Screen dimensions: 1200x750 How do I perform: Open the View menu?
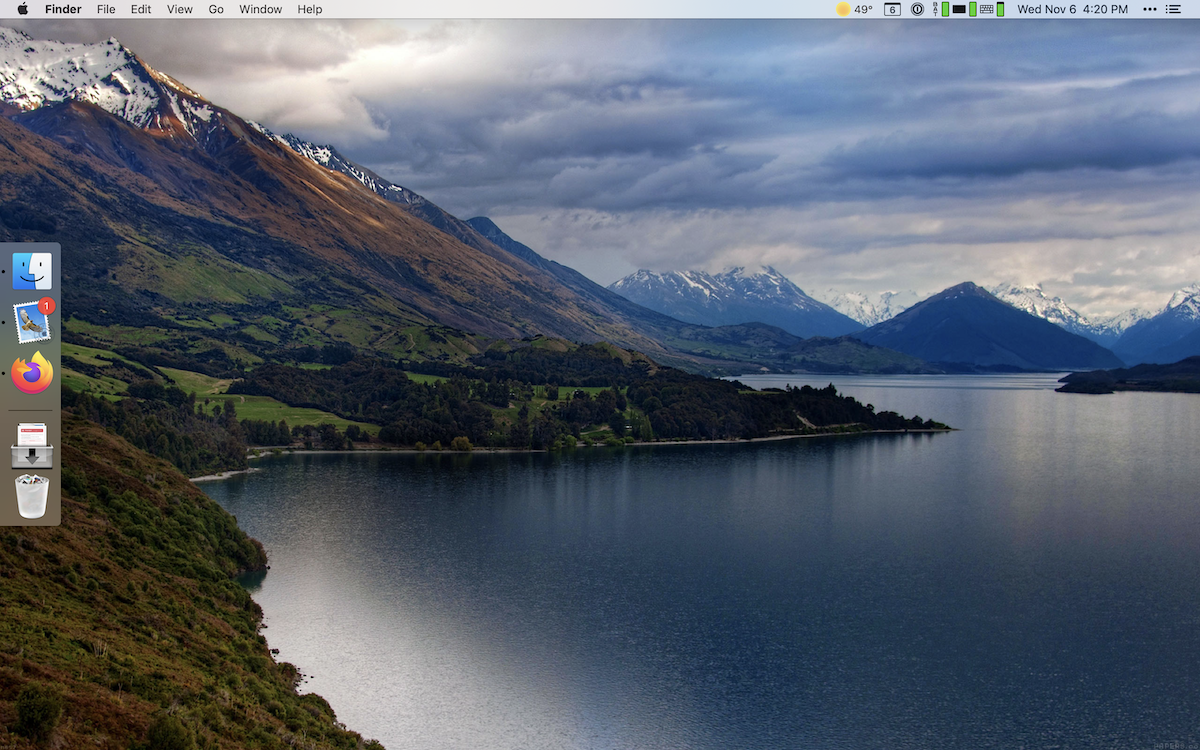click(x=180, y=9)
